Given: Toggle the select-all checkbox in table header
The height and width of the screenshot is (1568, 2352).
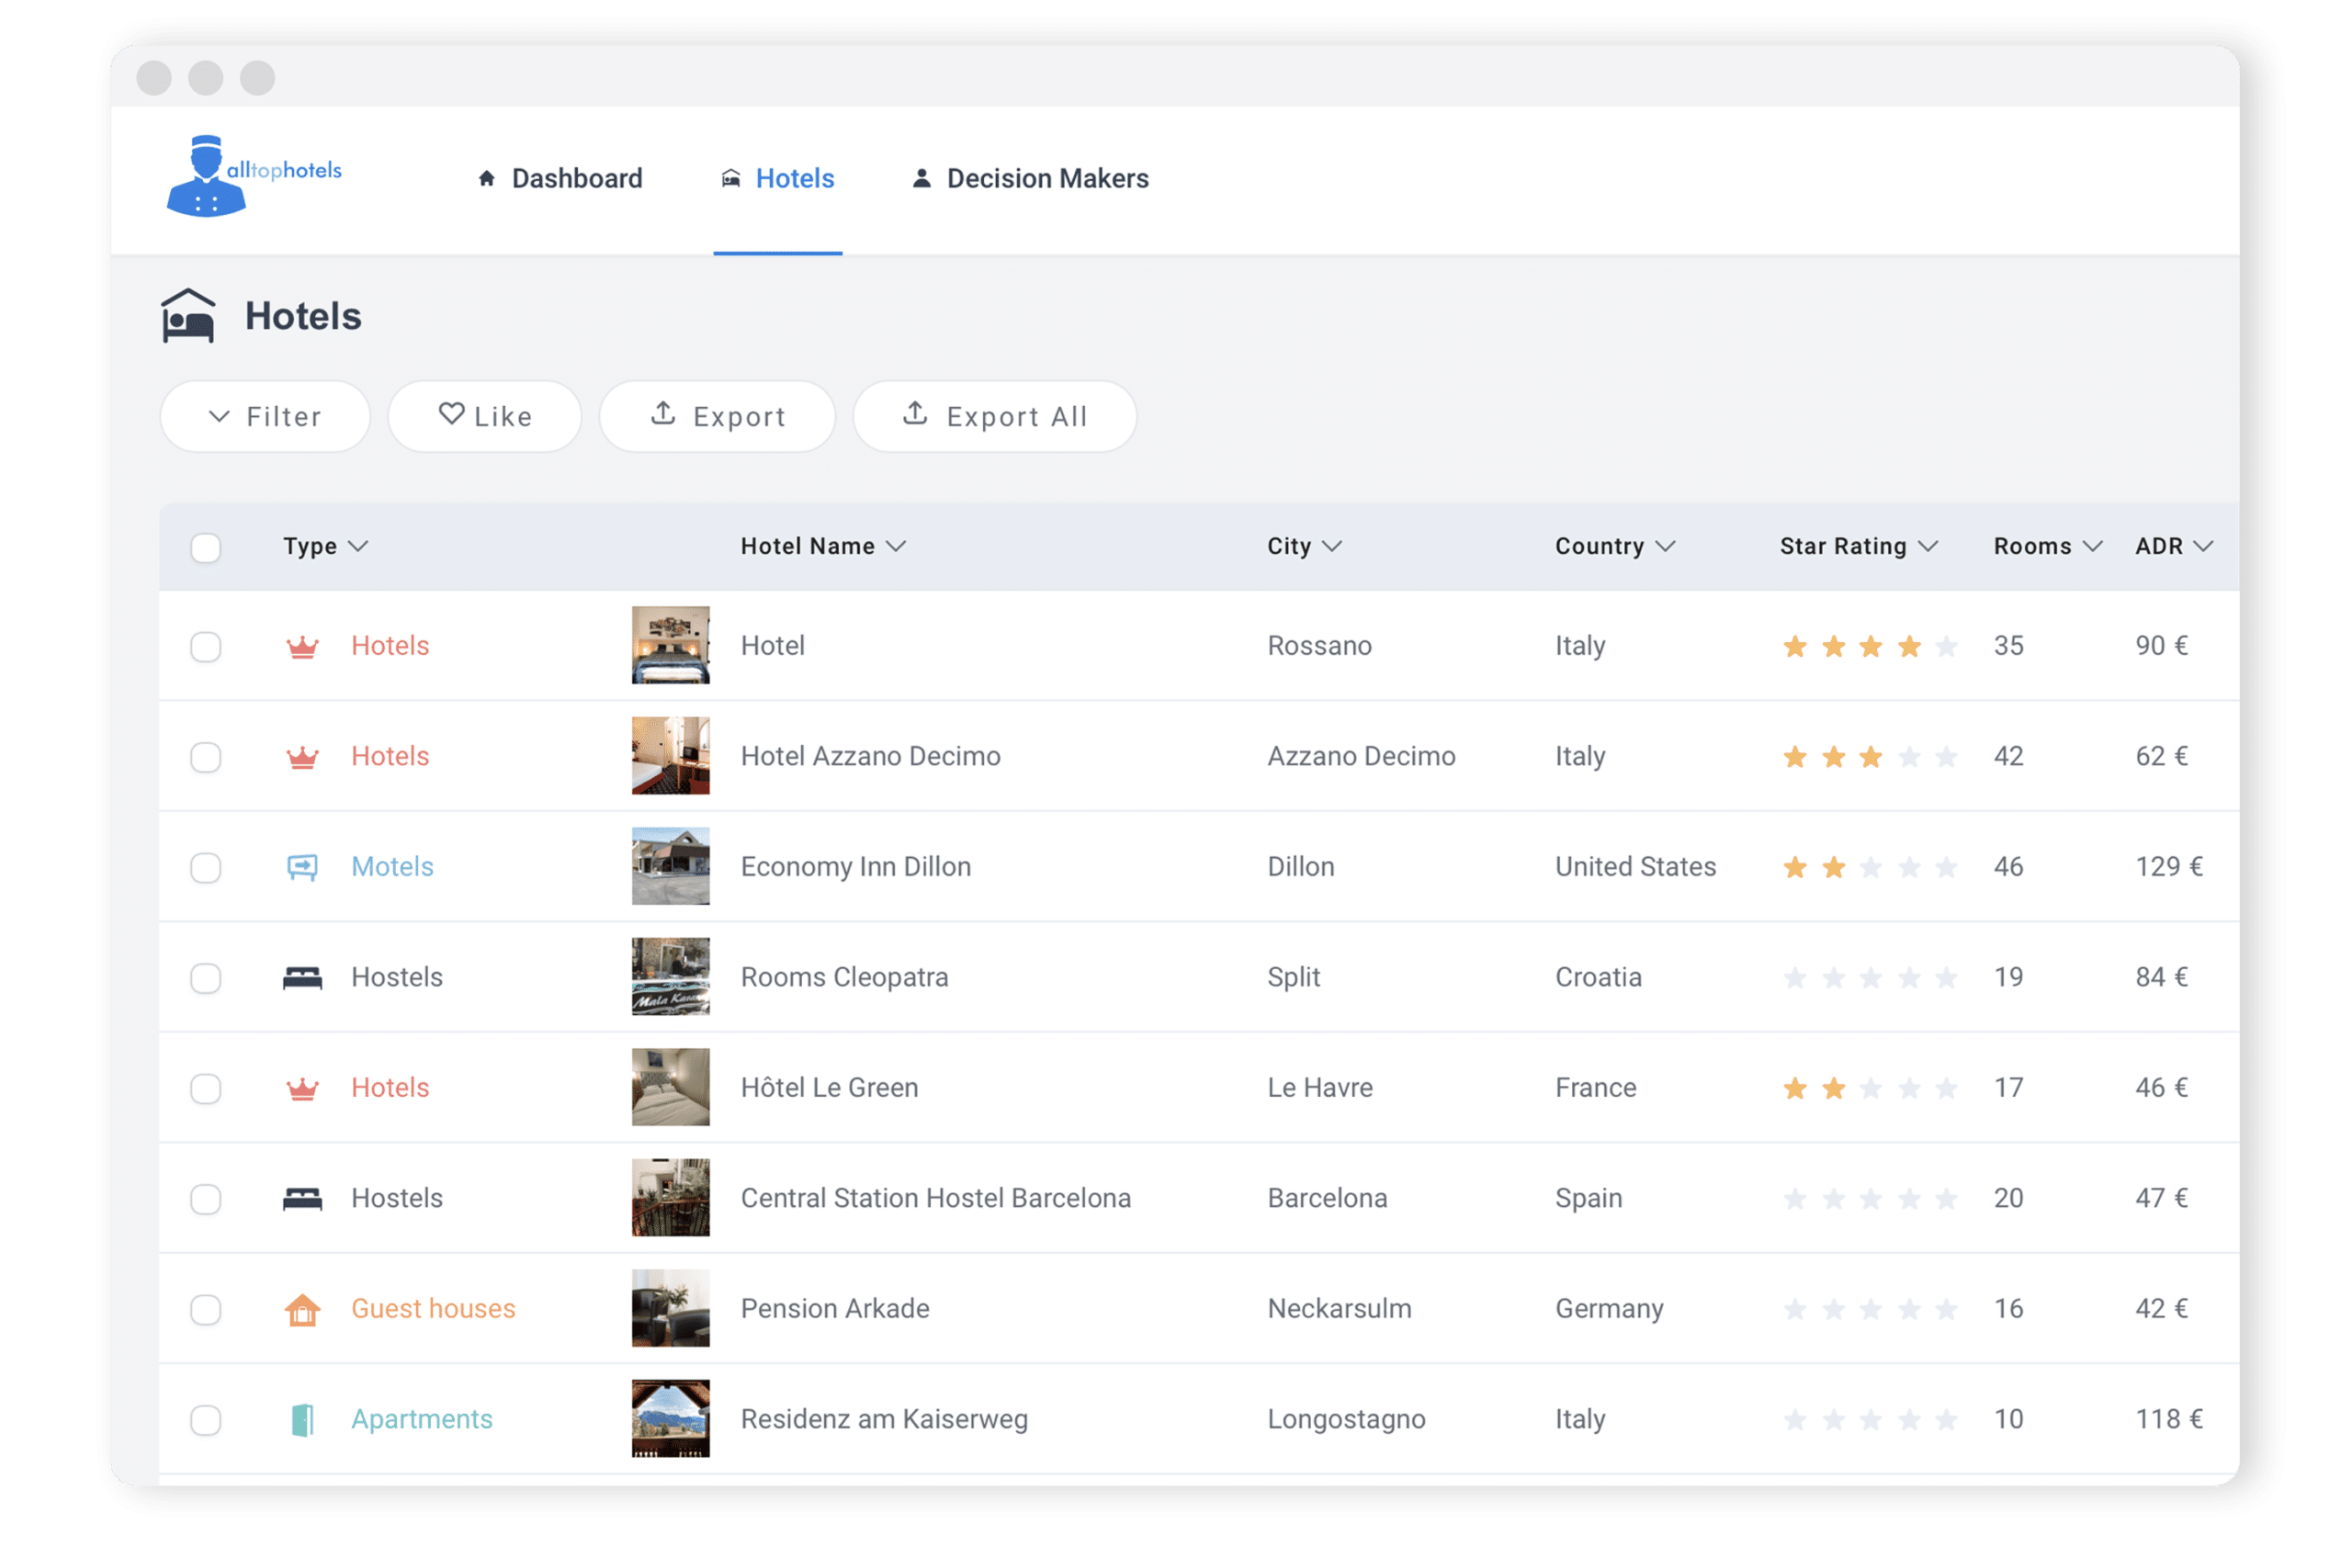Looking at the screenshot, I should 206,547.
